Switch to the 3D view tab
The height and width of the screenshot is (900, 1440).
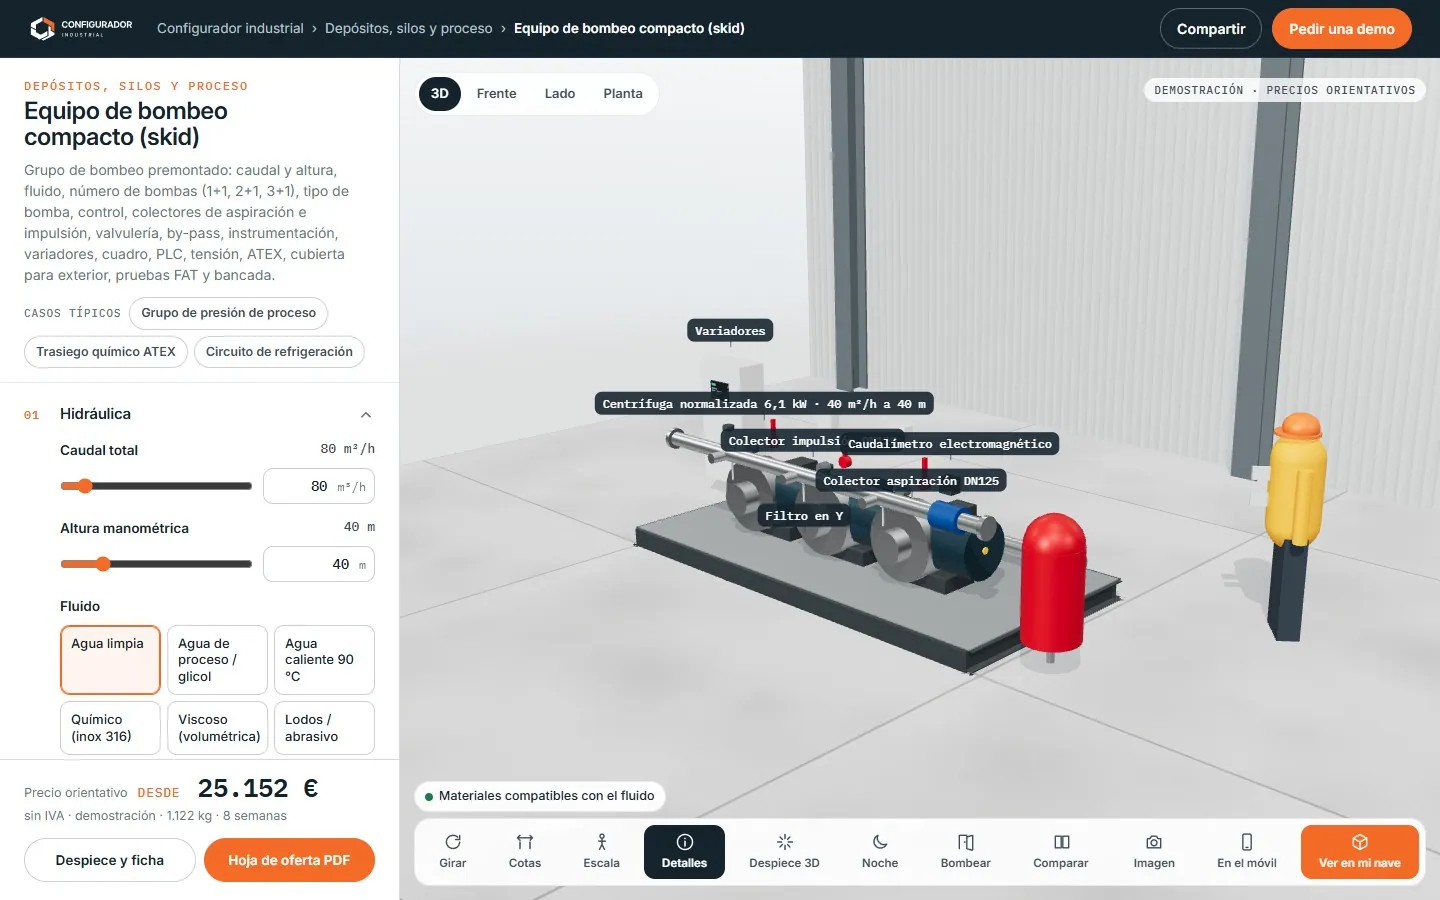point(440,94)
